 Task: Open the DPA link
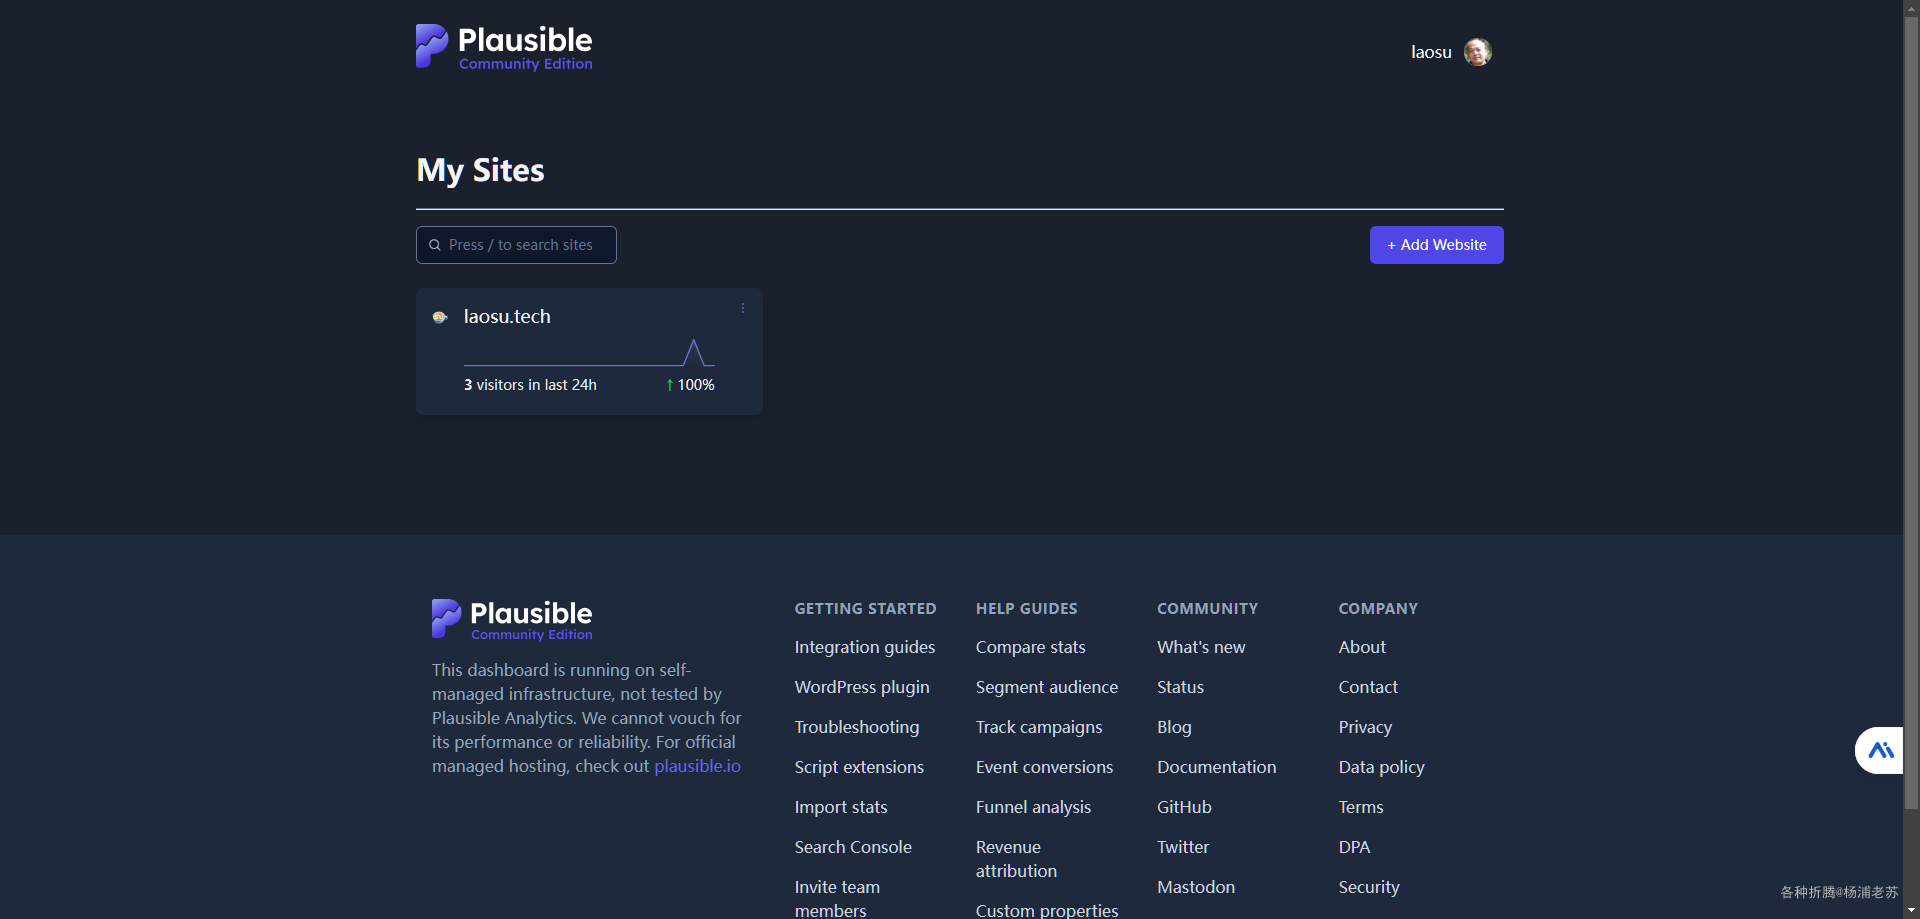pos(1354,847)
